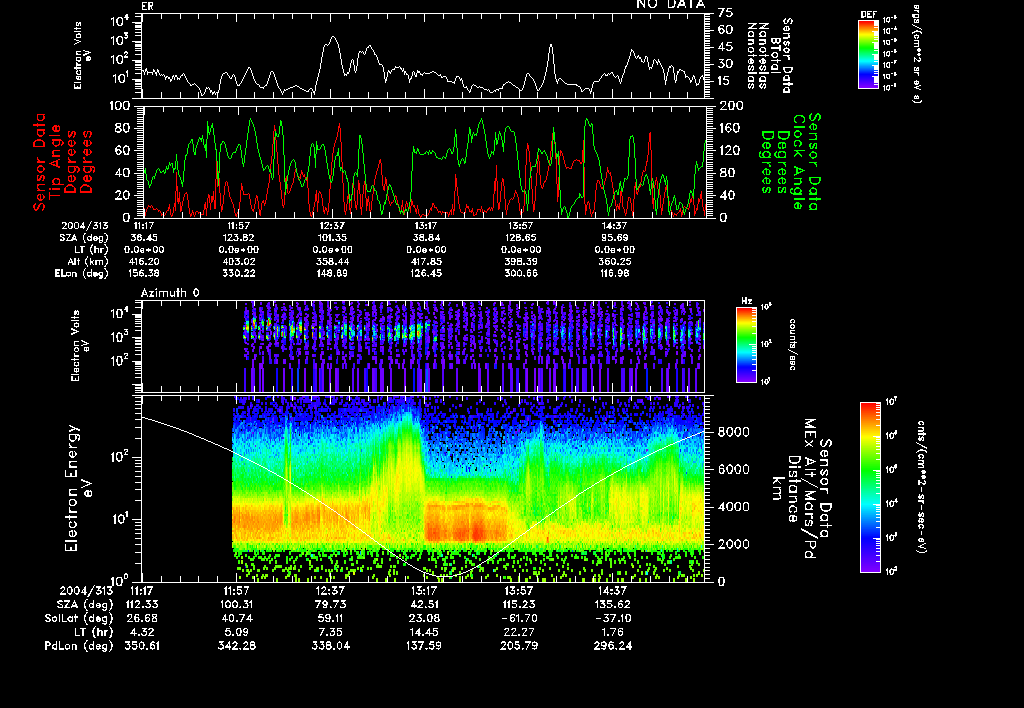Image resolution: width=1024 pixels, height=708 pixels.
Task: Click the local time value 1.76
Action: pyautogui.click(x=614, y=632)
